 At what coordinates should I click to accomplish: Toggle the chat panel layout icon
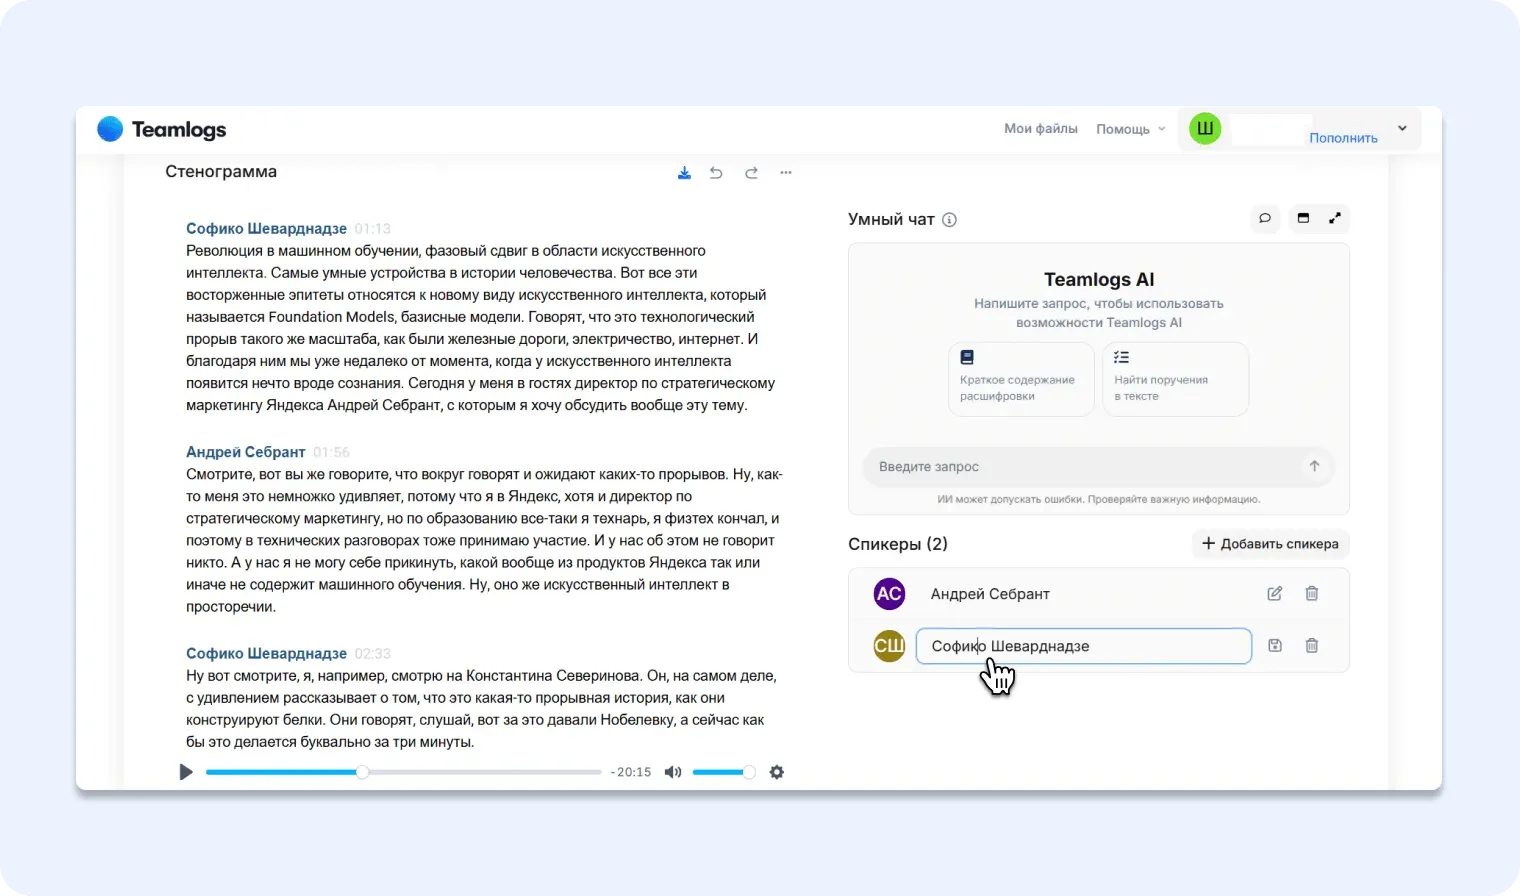click(x=1303, y=218)
